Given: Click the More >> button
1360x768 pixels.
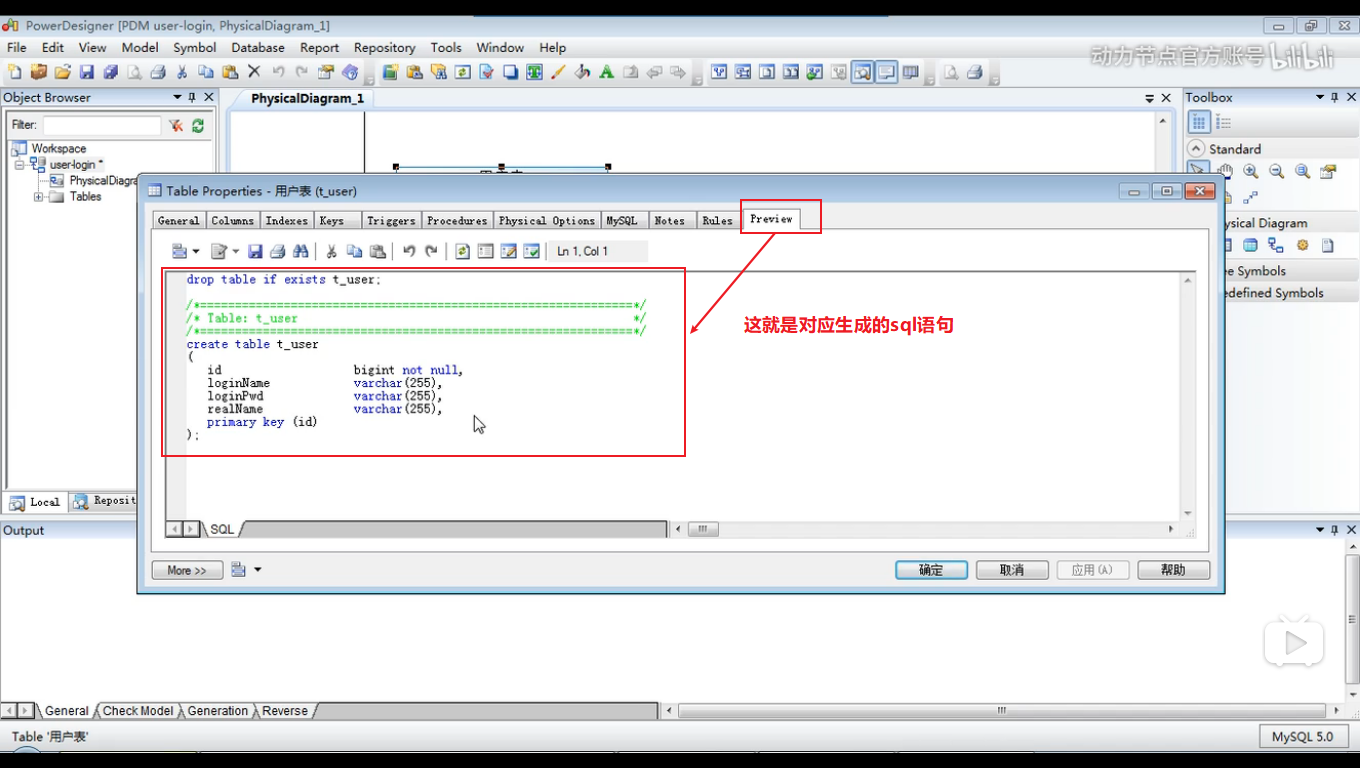Looking at the screenshot, I should click(x=187, y=570).
